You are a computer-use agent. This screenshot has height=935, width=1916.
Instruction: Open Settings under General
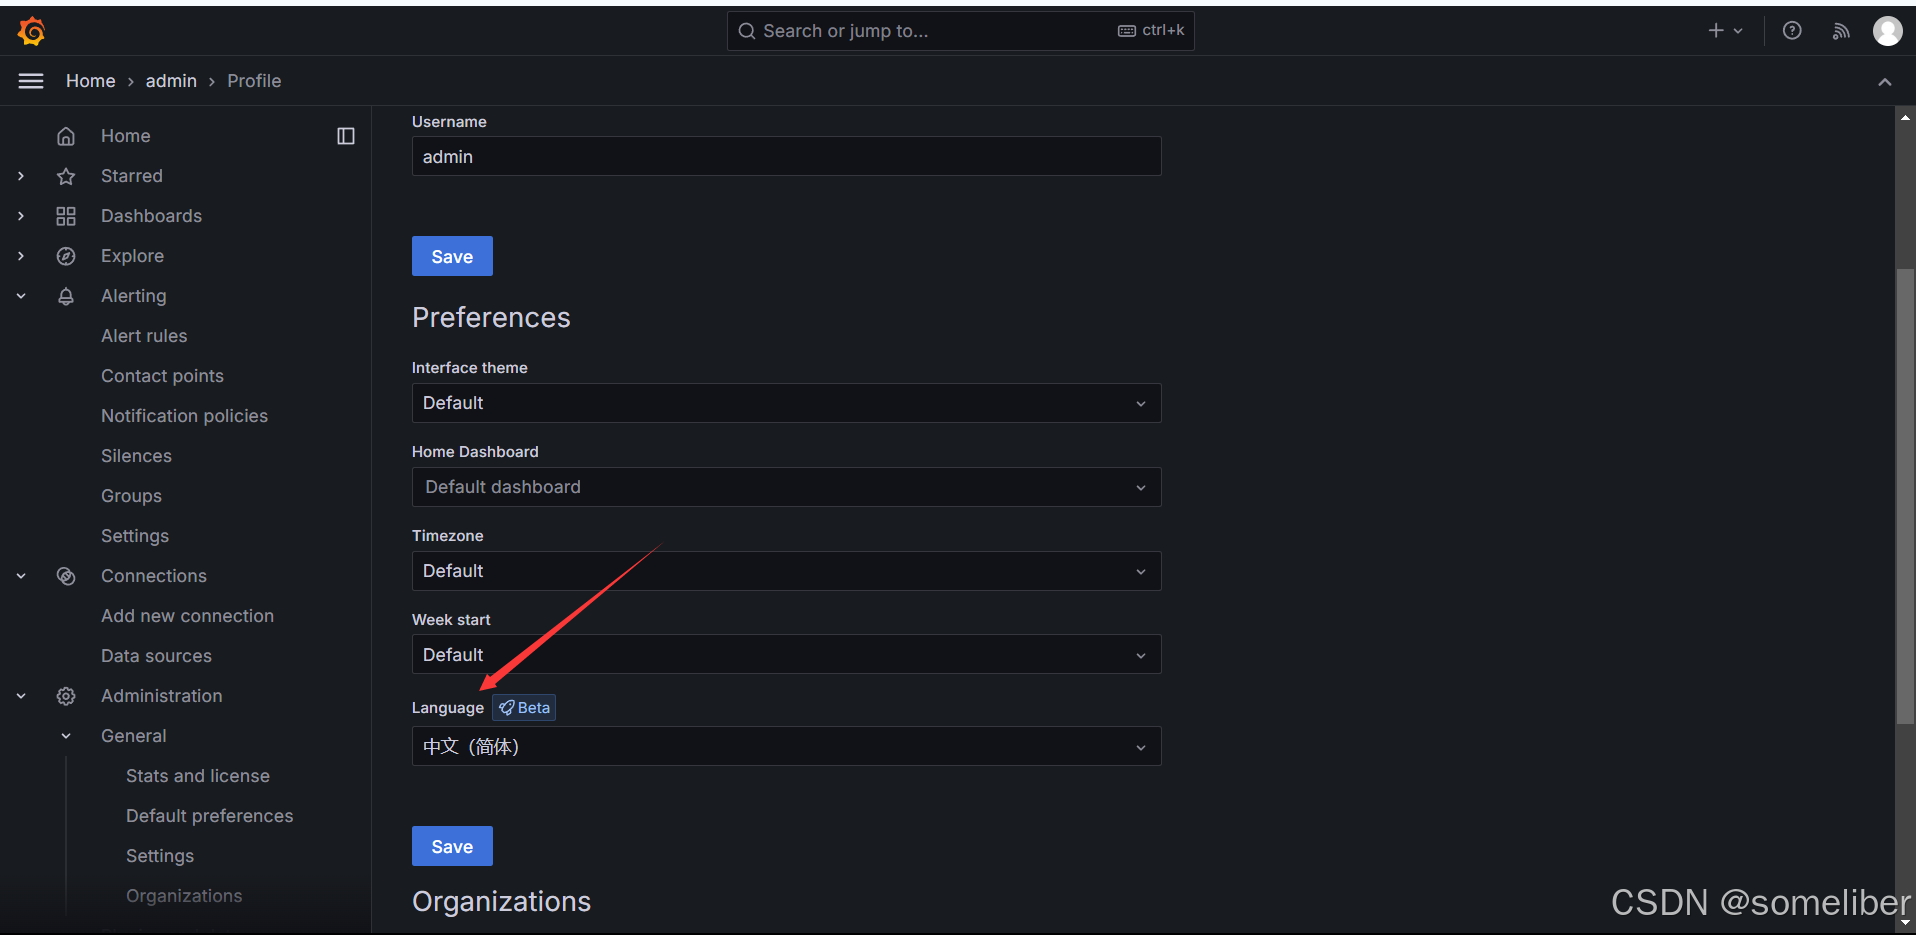pyautogui.click(x=160, y=856)
